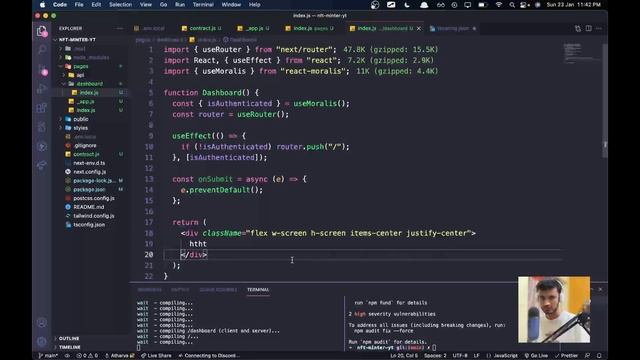Open the editor more actions ellipsis
Viewport: 640px width, 360px height.
[599, 29]
